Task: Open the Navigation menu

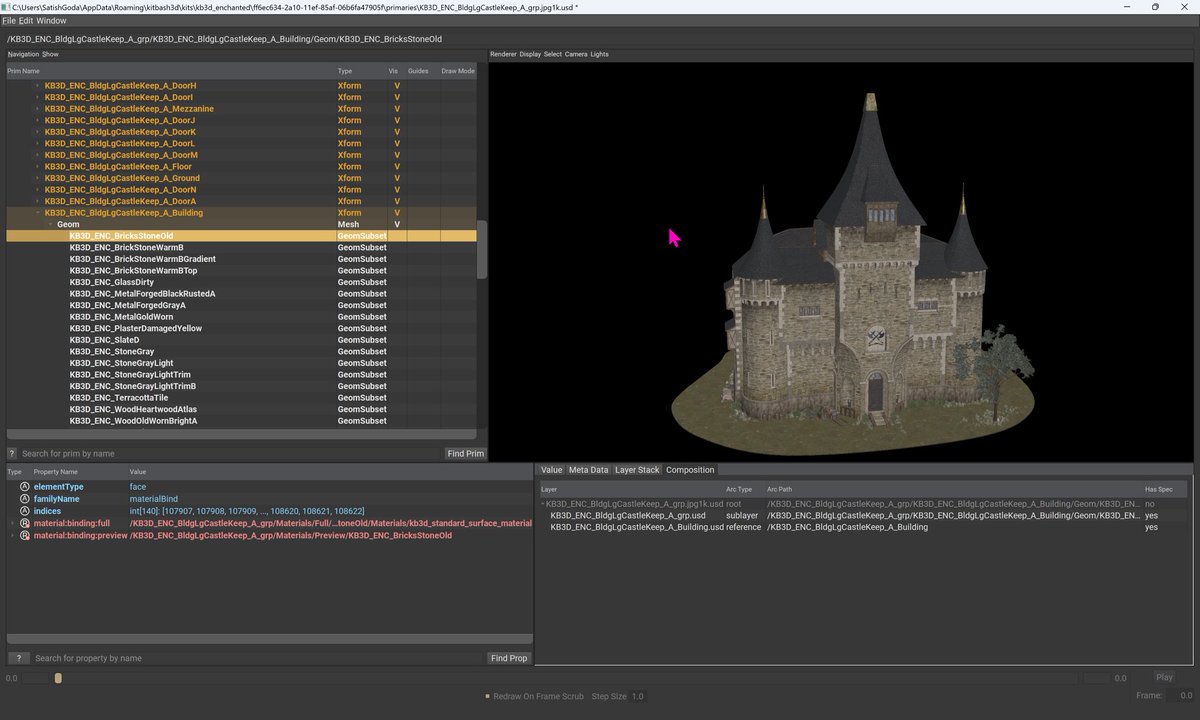Action: point(23,54)
